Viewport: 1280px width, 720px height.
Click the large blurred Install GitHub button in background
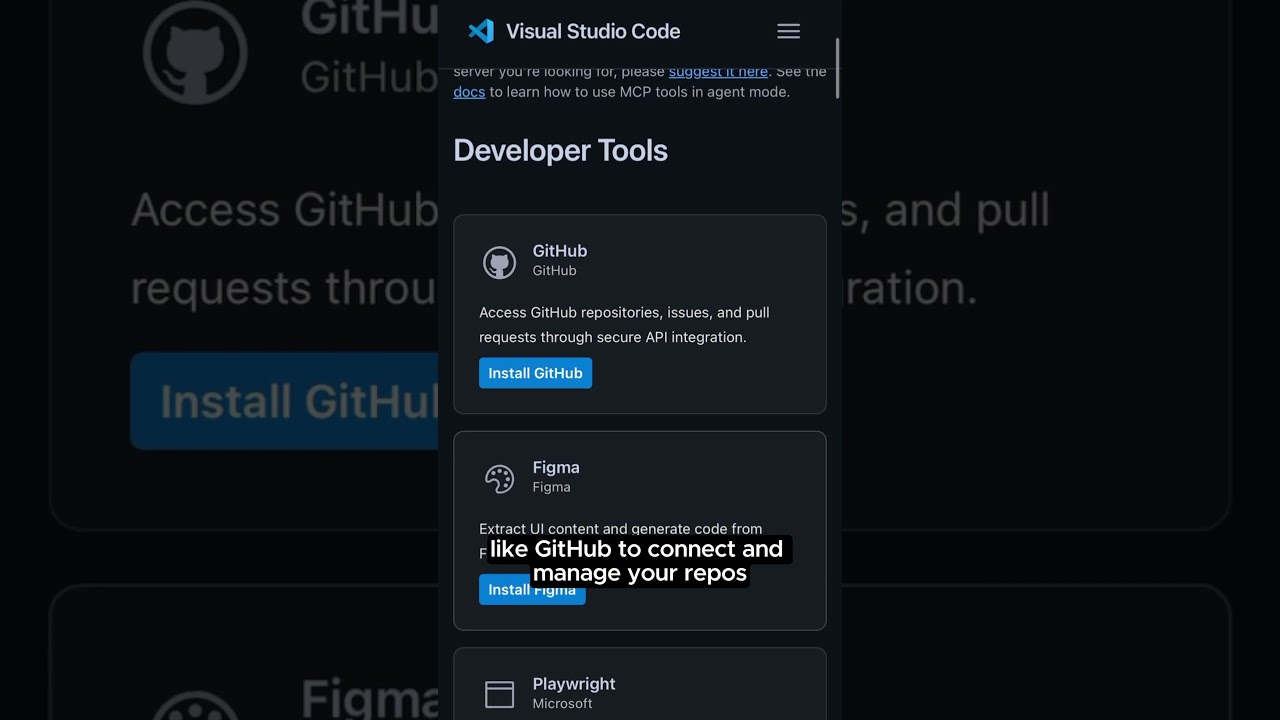284,401
